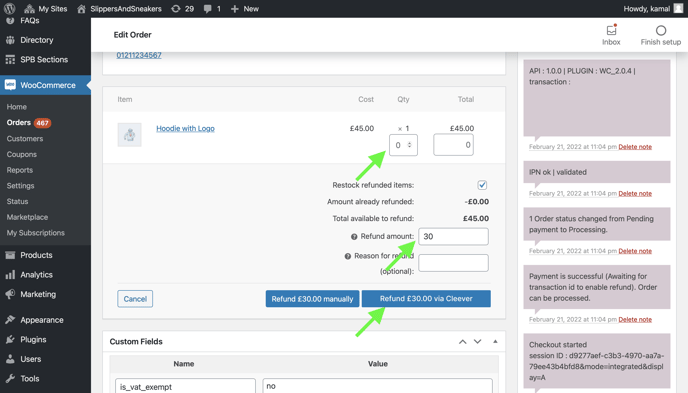Open FAQs sidebar item
The image size is (688, 393).
click(x=29, y=21)
